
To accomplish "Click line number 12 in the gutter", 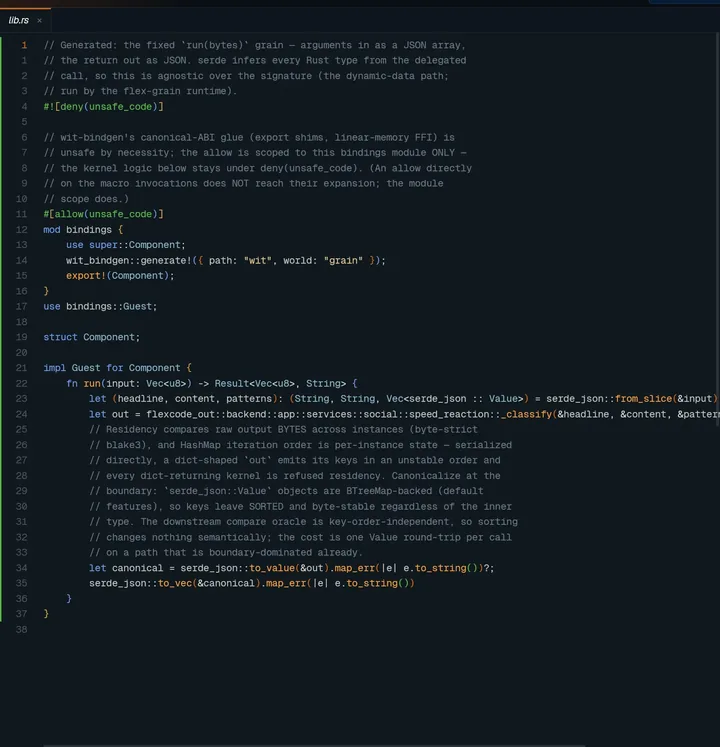I will tap(21, 230).
